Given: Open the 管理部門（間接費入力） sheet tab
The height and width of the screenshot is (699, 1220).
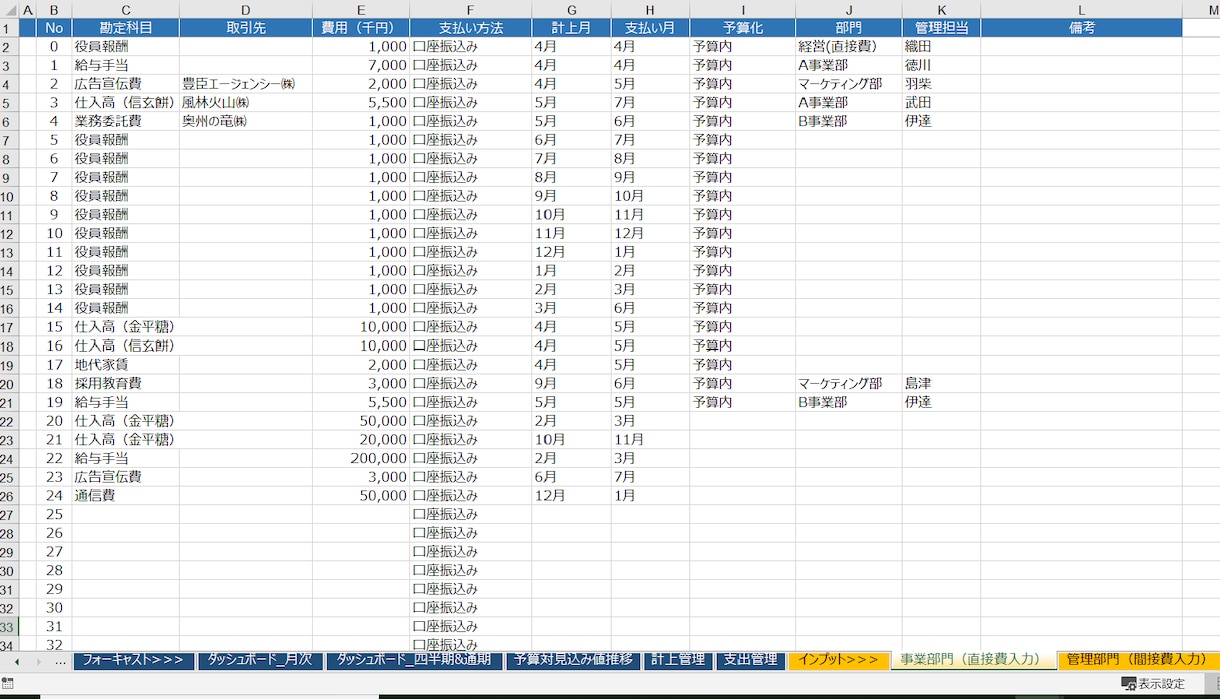Looking at the screenshot, I should (x=1138, y=660).
